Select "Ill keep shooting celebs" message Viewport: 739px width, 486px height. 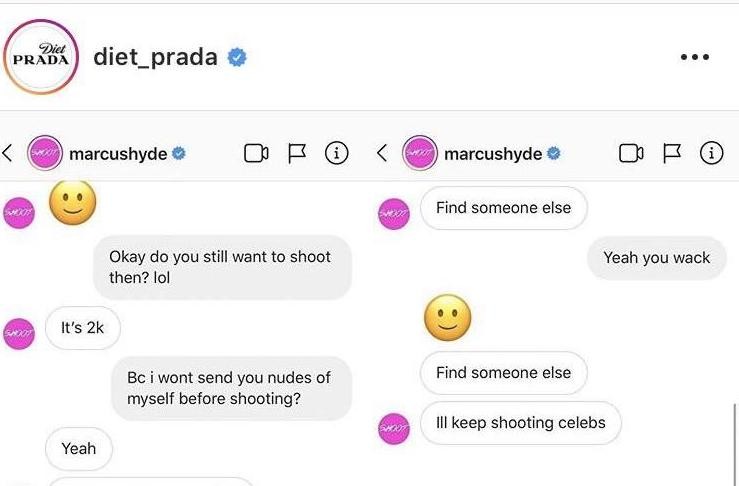click(x=520, y=423)
